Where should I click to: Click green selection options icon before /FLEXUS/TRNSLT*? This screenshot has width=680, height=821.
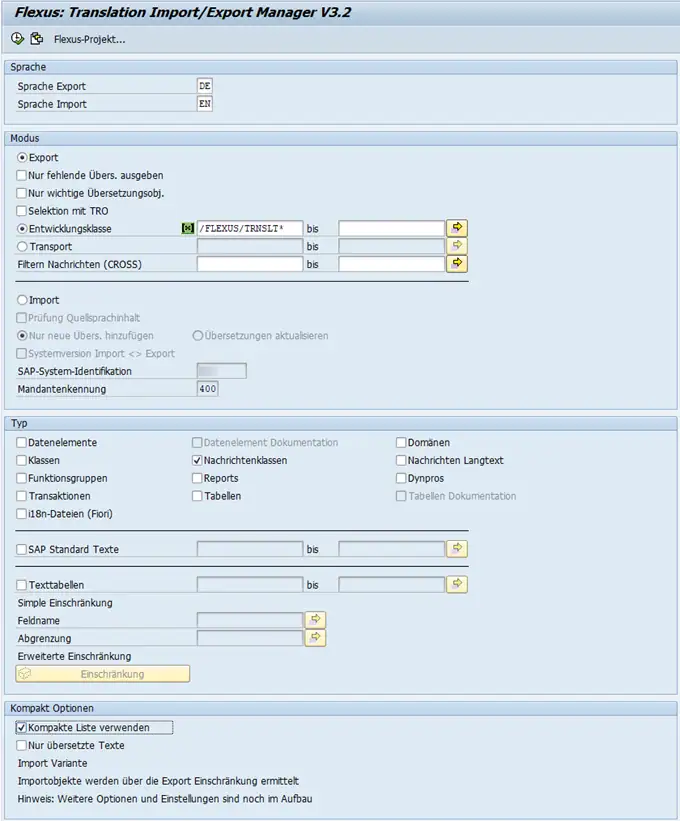(x=187, y=228)
